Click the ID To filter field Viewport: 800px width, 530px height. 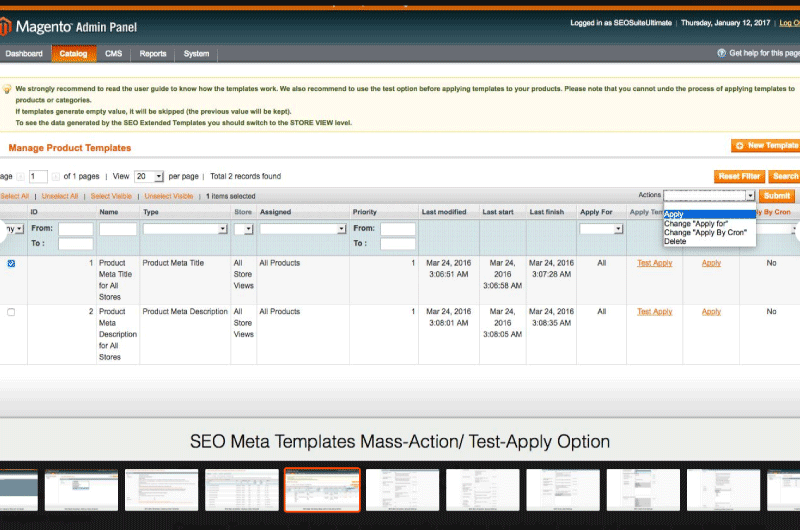(x=76, y=244)
